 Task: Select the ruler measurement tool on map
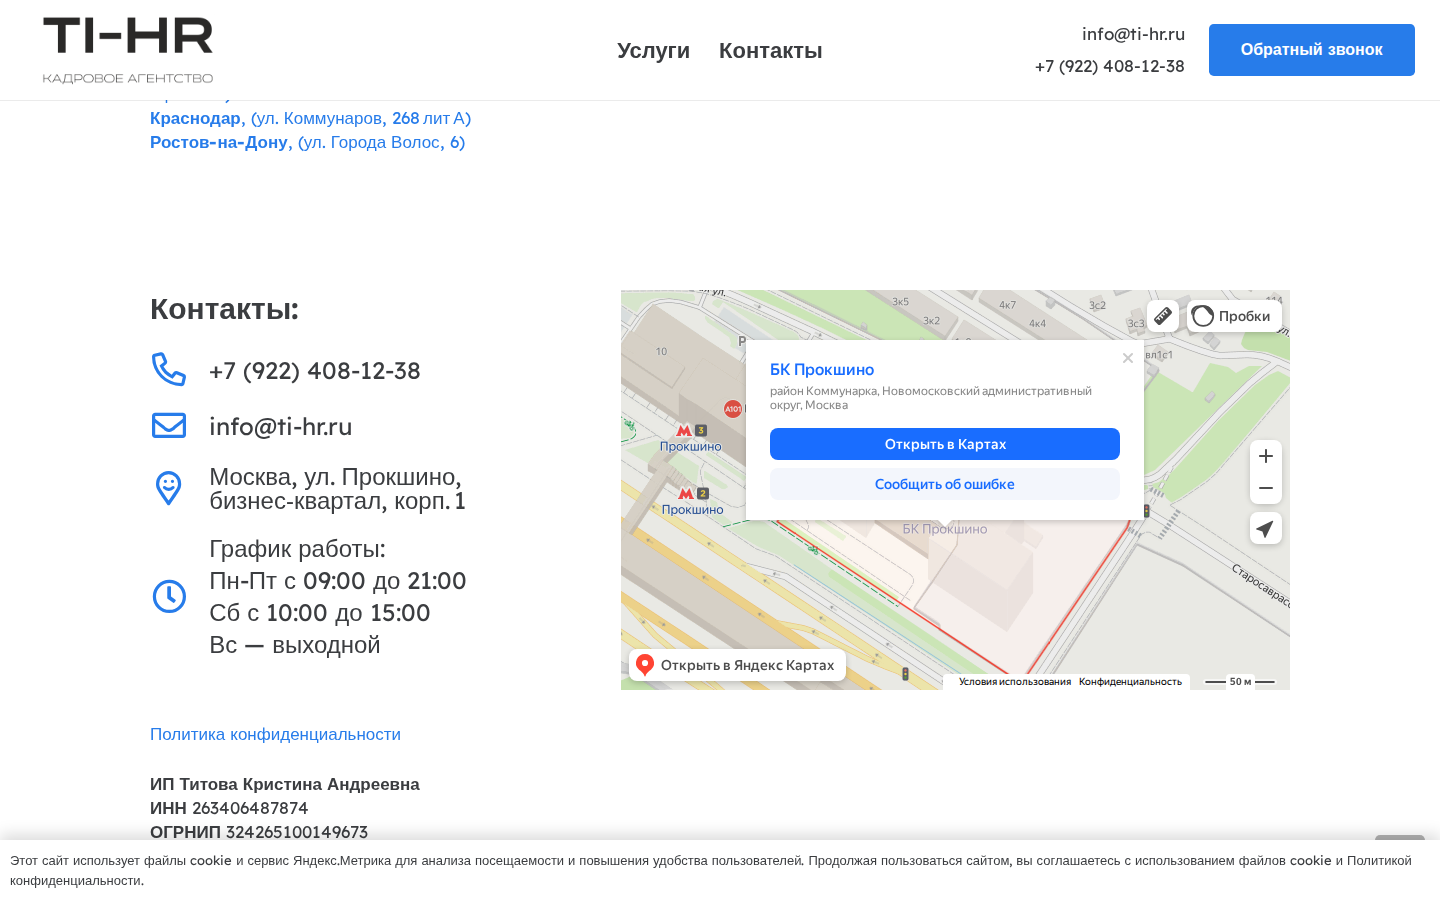pyautogui.click(x=1163, y=316)
